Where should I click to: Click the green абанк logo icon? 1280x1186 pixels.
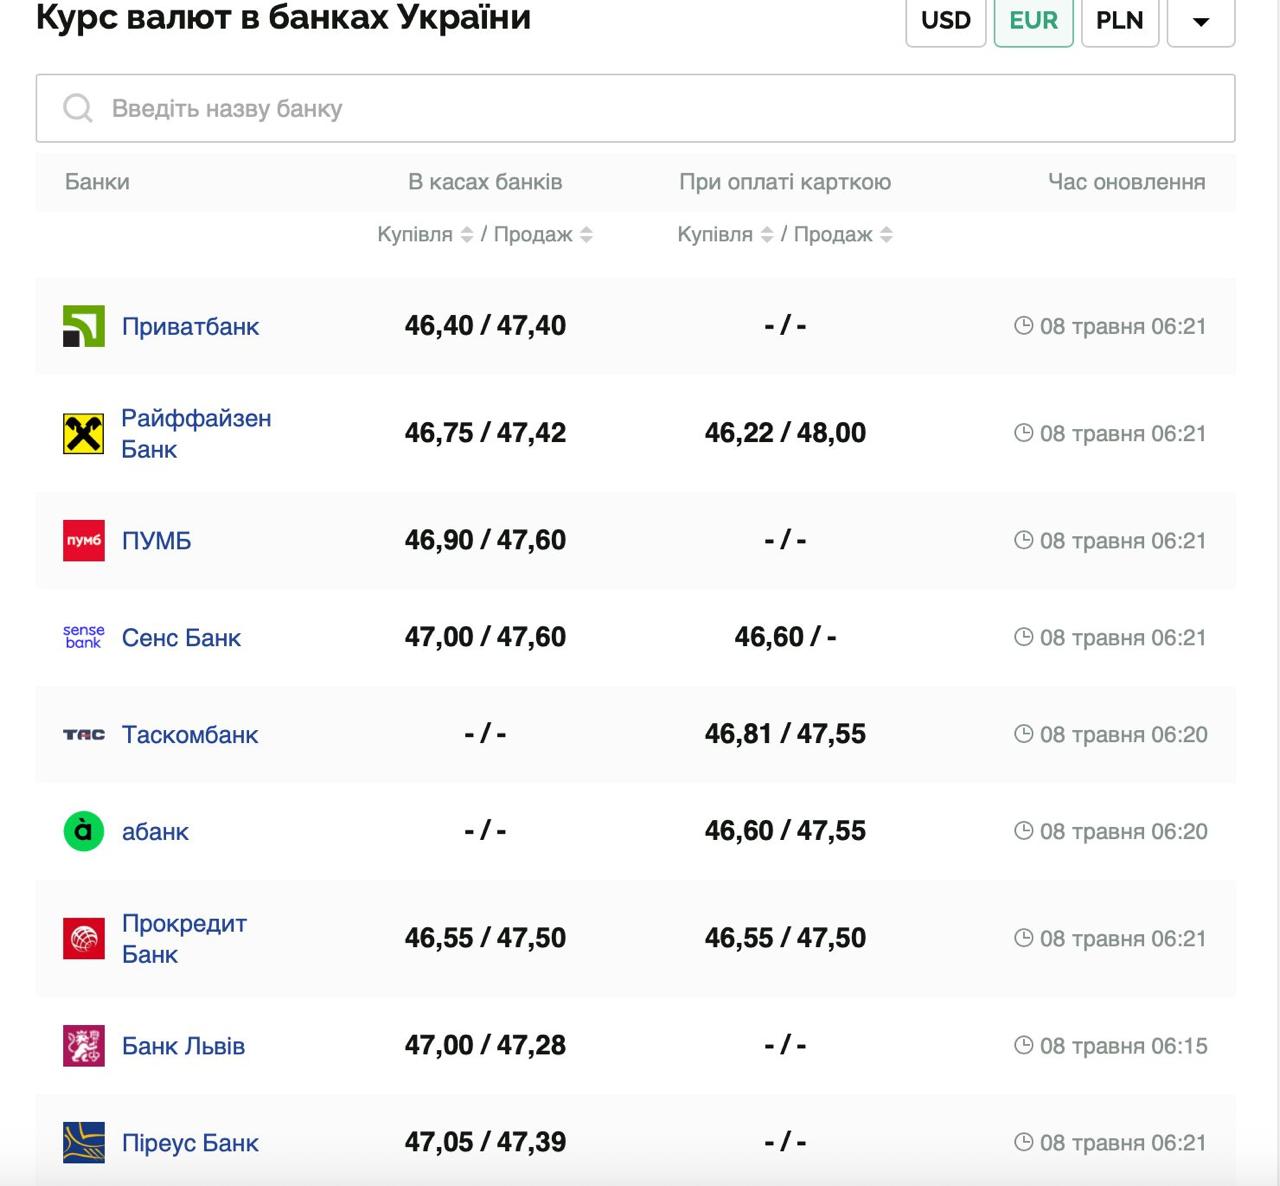pyautogui.click(x=84, y=831)
